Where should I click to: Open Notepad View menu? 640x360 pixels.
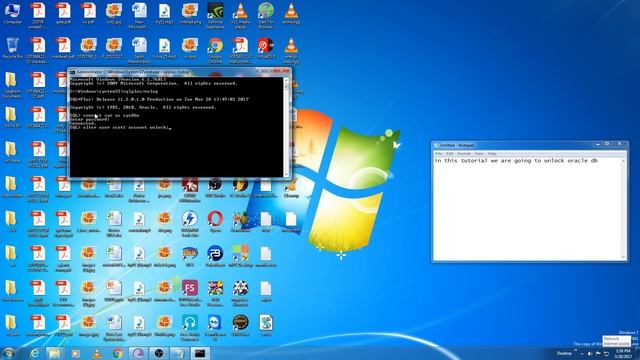point(479,154)
